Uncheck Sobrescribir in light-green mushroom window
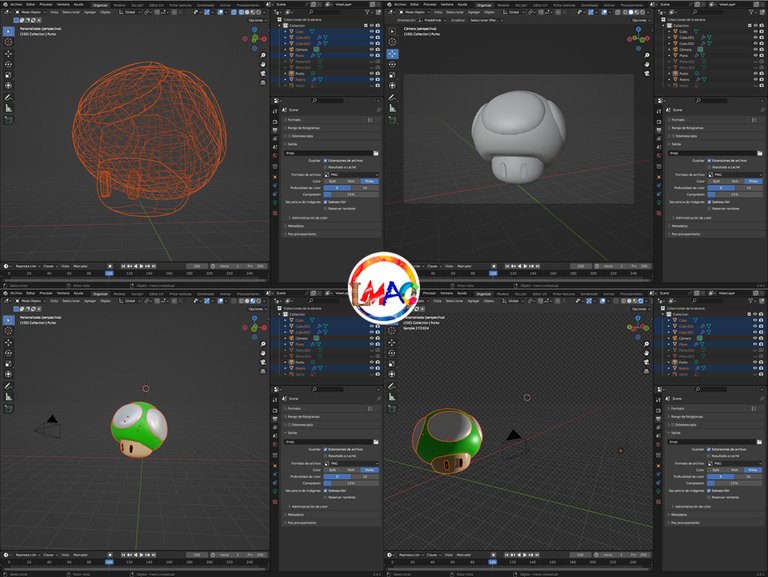Screen dimensions: 768x577 point(325,490)
